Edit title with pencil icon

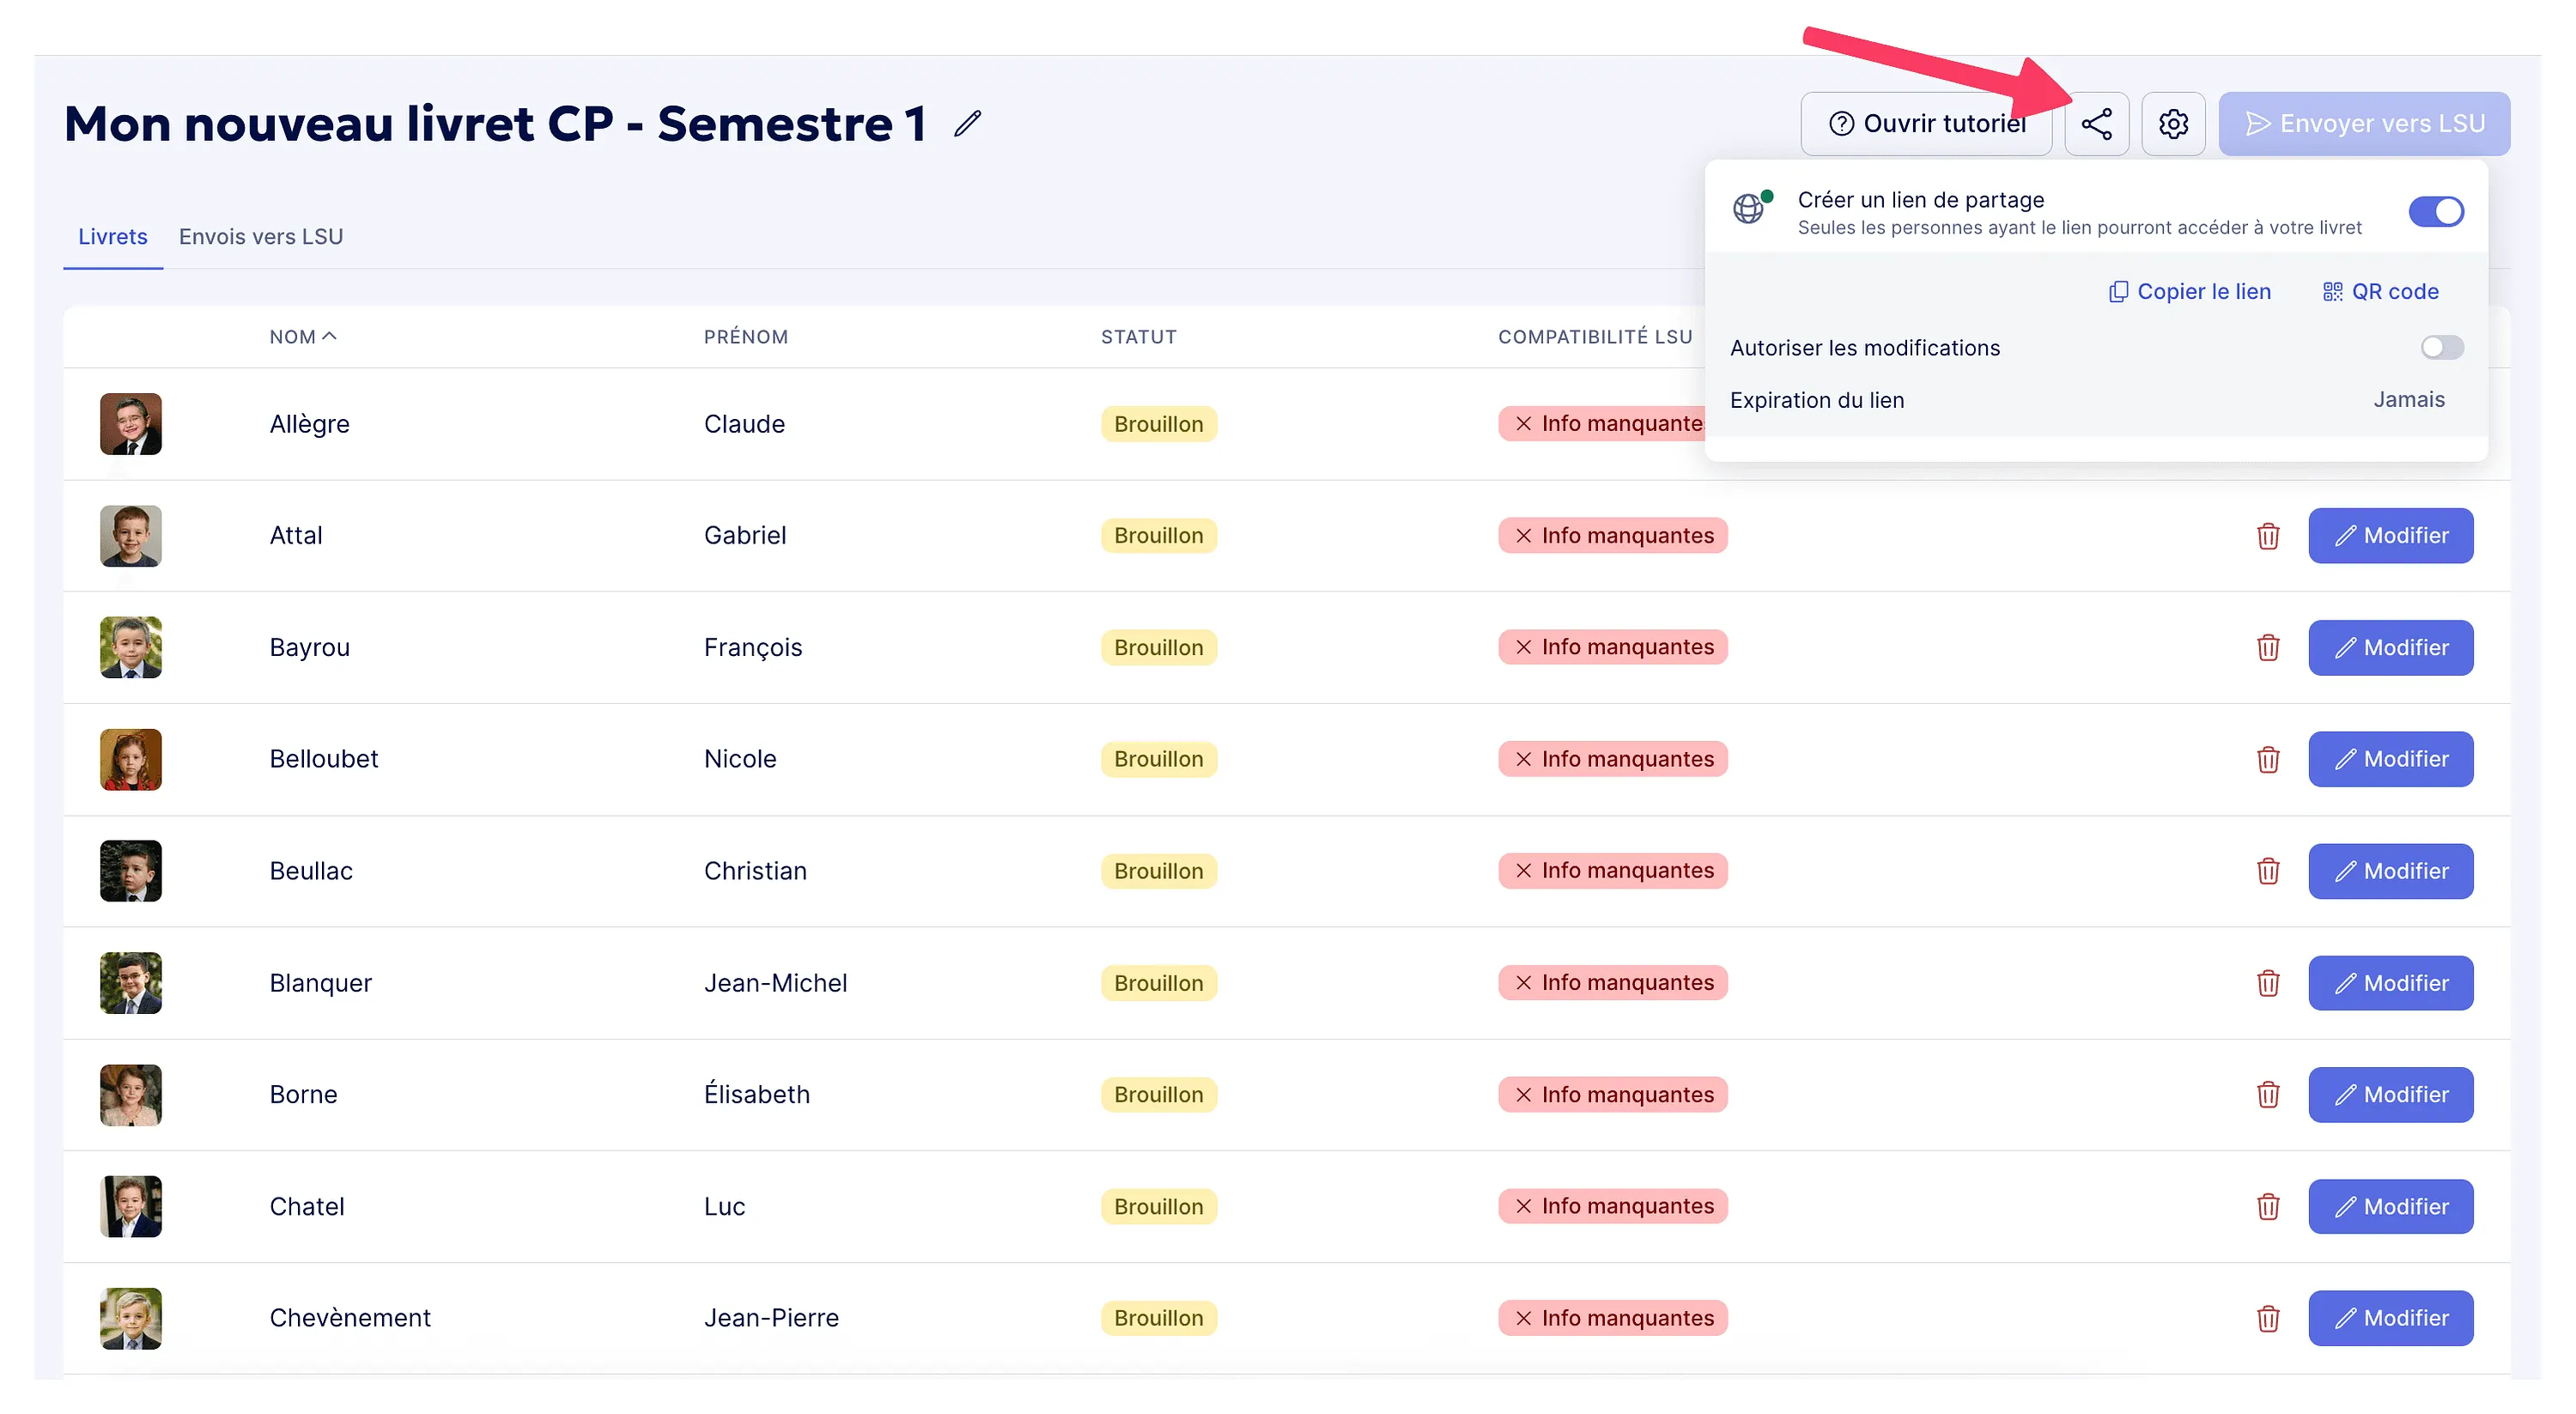coord(967,124)
